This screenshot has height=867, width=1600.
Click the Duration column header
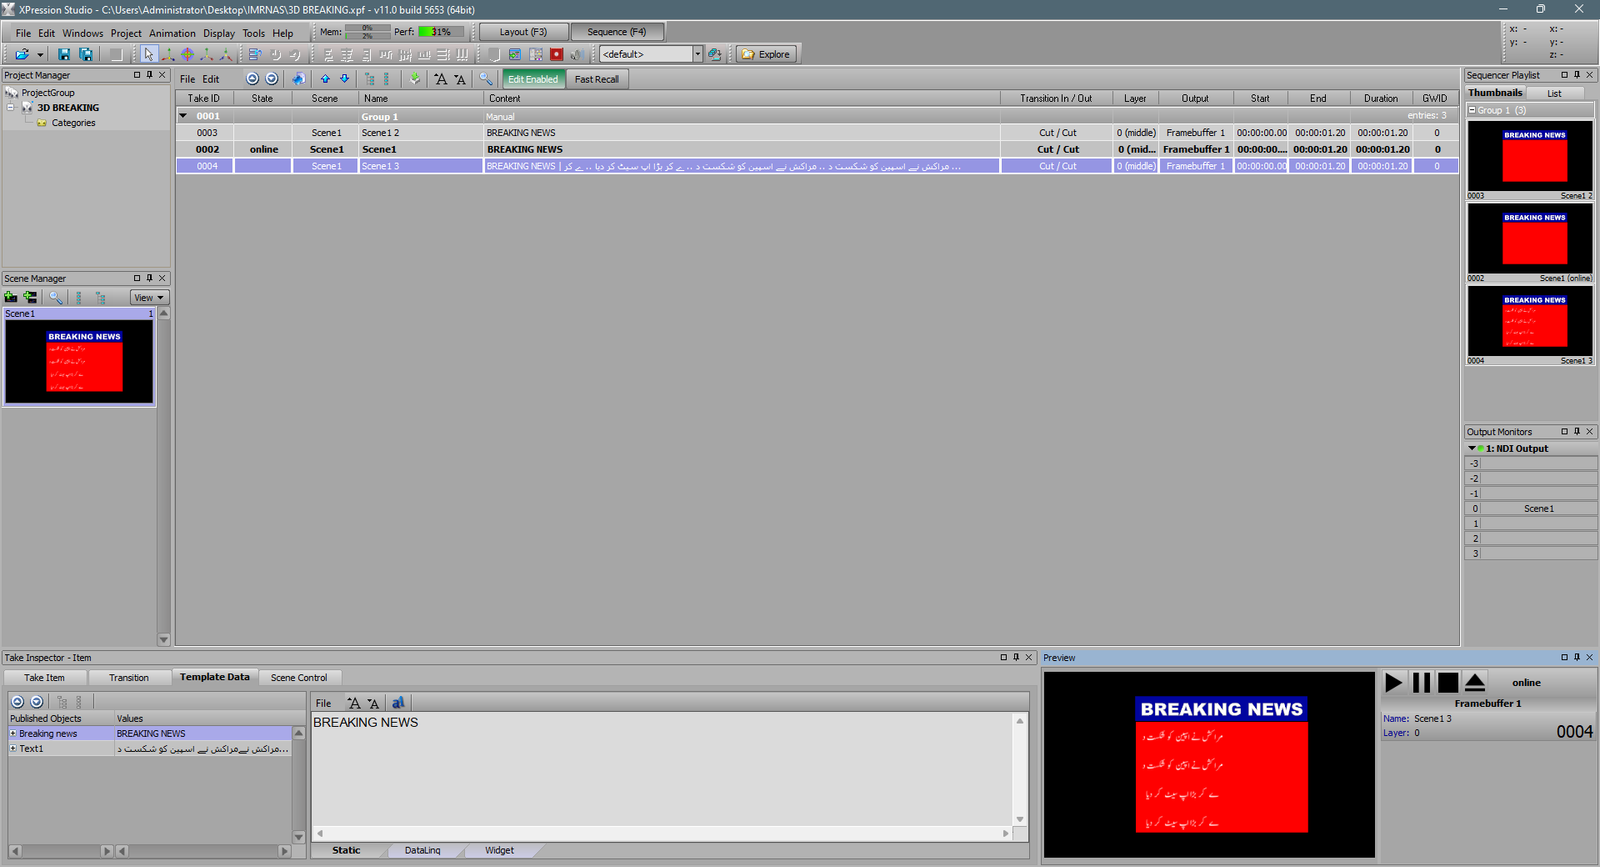click(x=1380, y=99)
